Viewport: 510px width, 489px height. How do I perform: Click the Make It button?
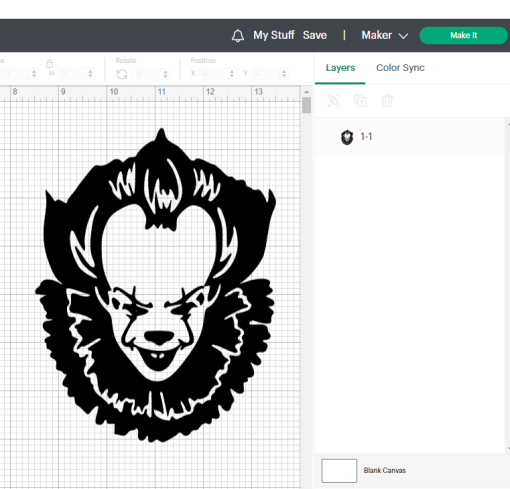click(463, 35)
